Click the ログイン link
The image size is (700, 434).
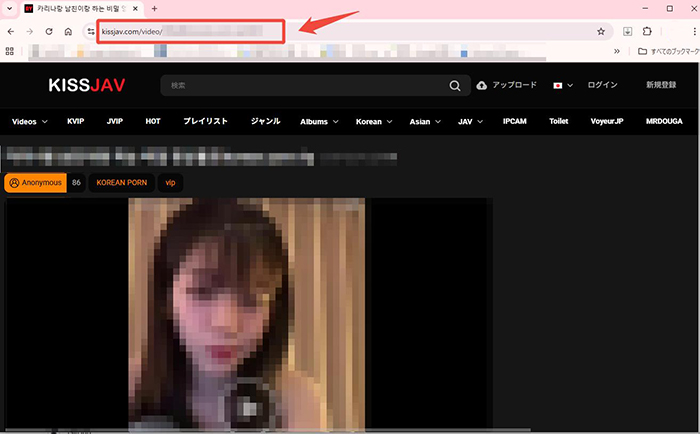tap(604, 86)
